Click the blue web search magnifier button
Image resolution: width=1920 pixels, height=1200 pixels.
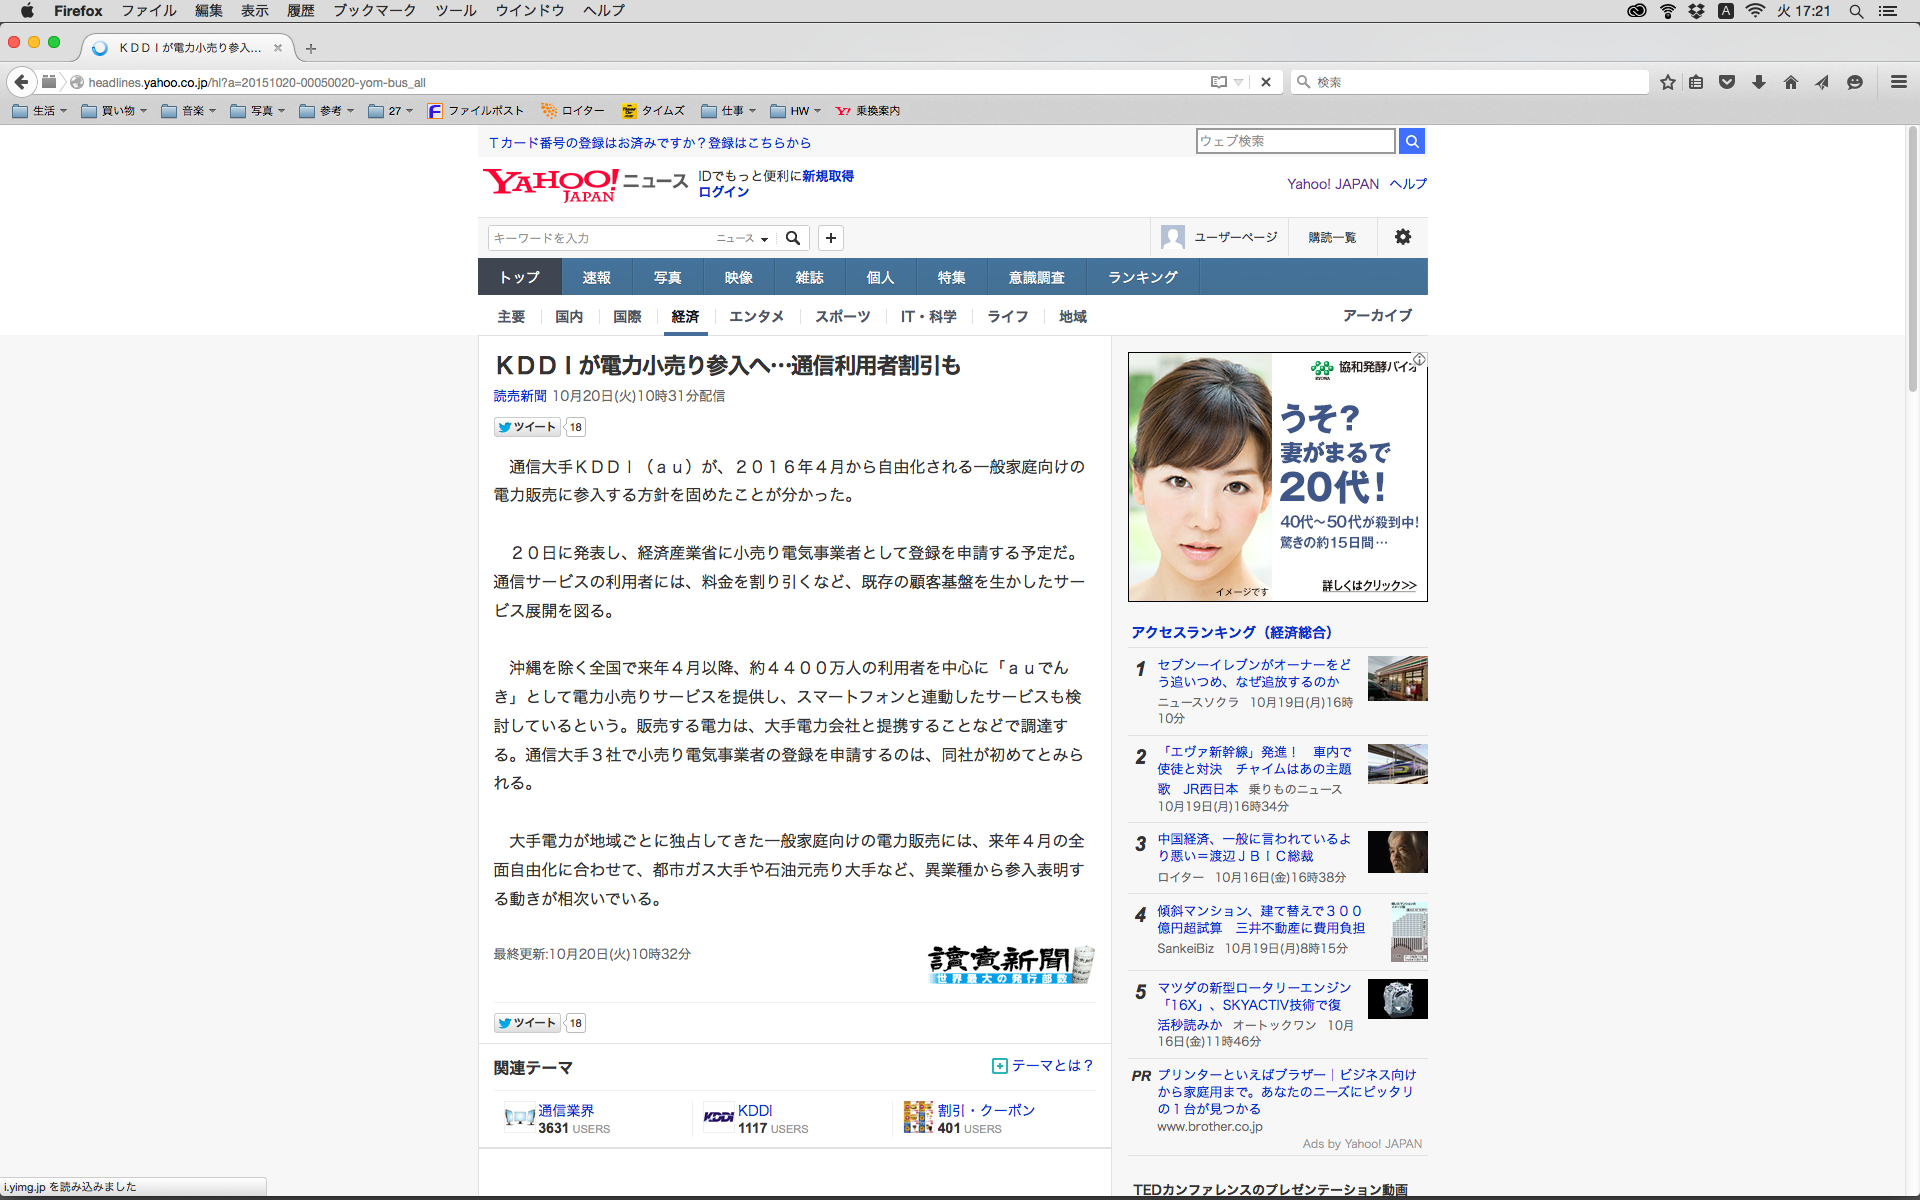pyautogui.click(x=1411, y=141)
